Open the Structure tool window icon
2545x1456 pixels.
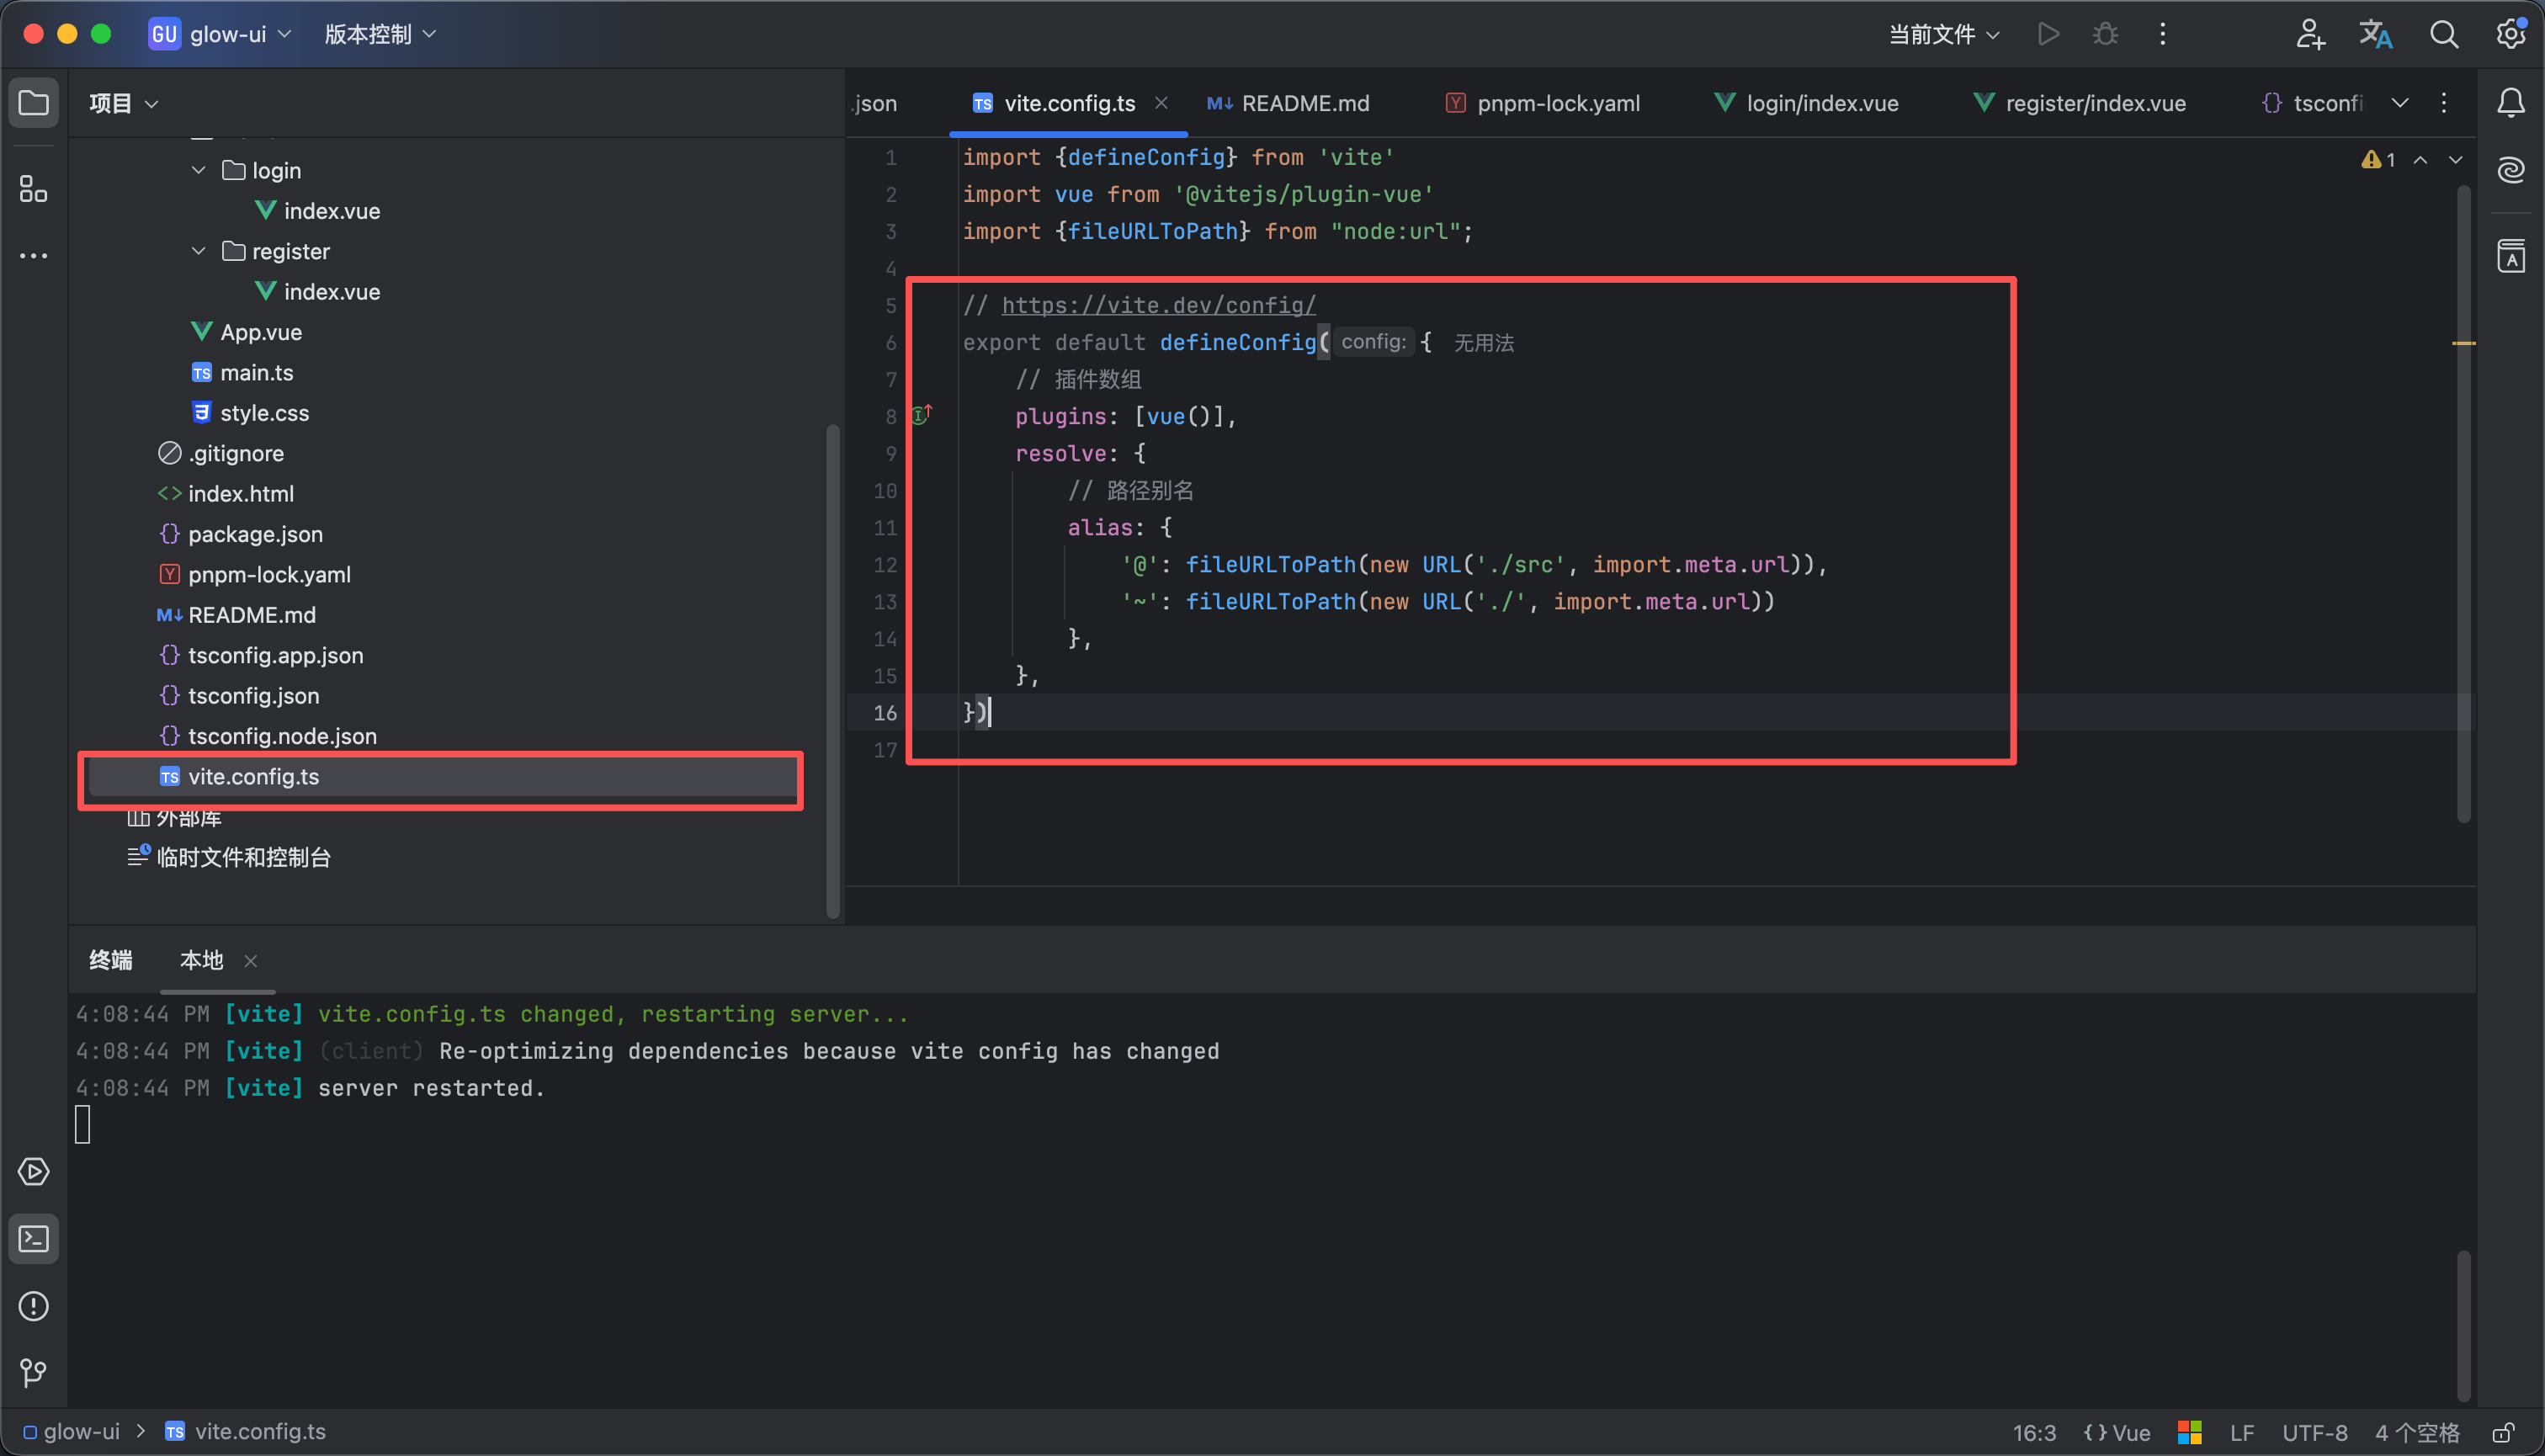33,189
